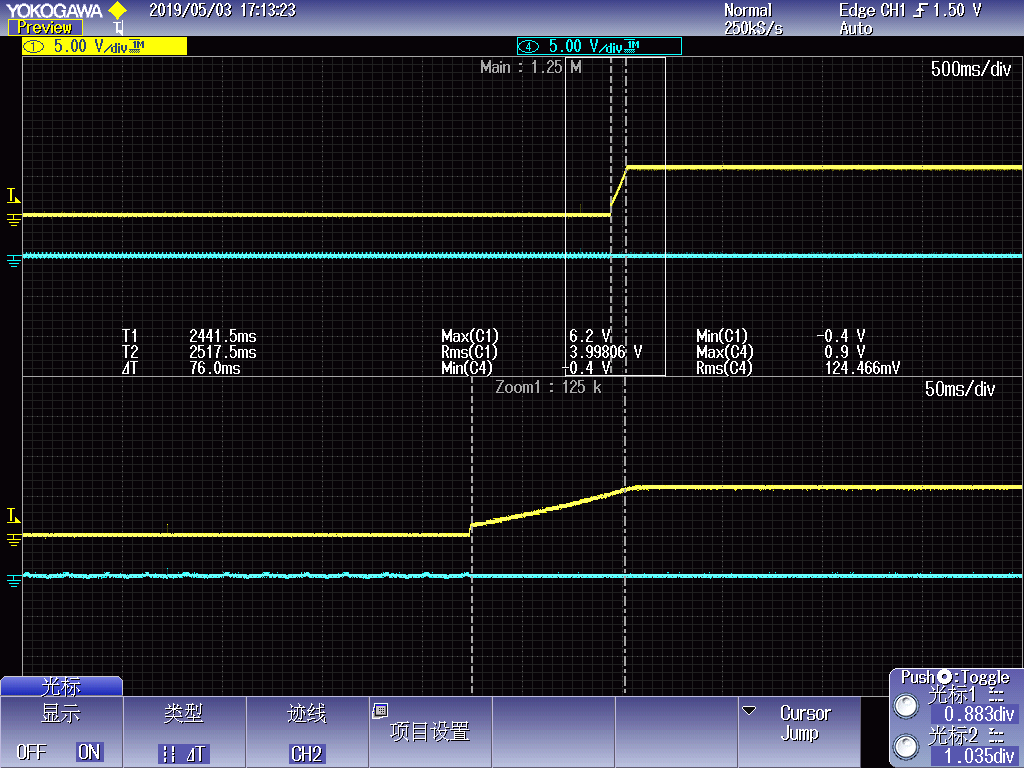The image size is (1024, 768).
Task: Open the 项目设置 item setup menu
Action: tap(430, 731)
